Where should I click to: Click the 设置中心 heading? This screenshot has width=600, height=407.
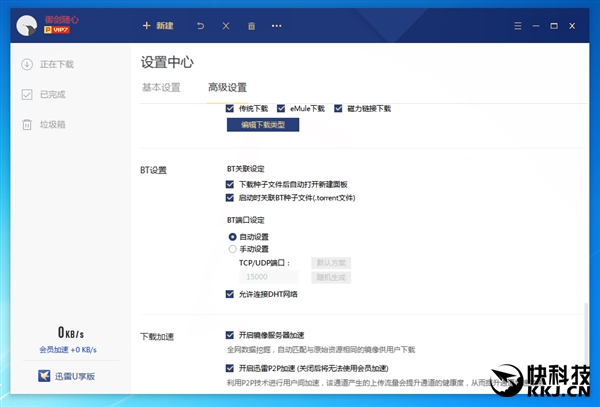(167, 62)
